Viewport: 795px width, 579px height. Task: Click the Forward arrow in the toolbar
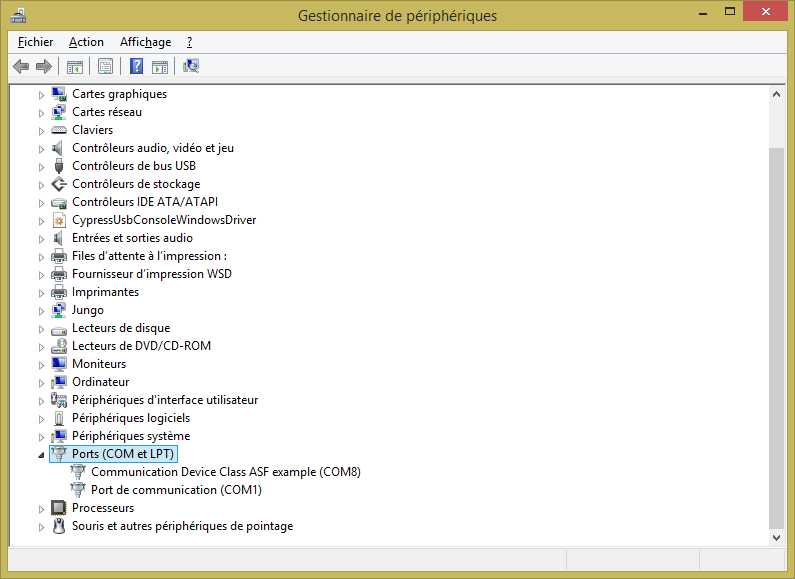coord(43,67)
